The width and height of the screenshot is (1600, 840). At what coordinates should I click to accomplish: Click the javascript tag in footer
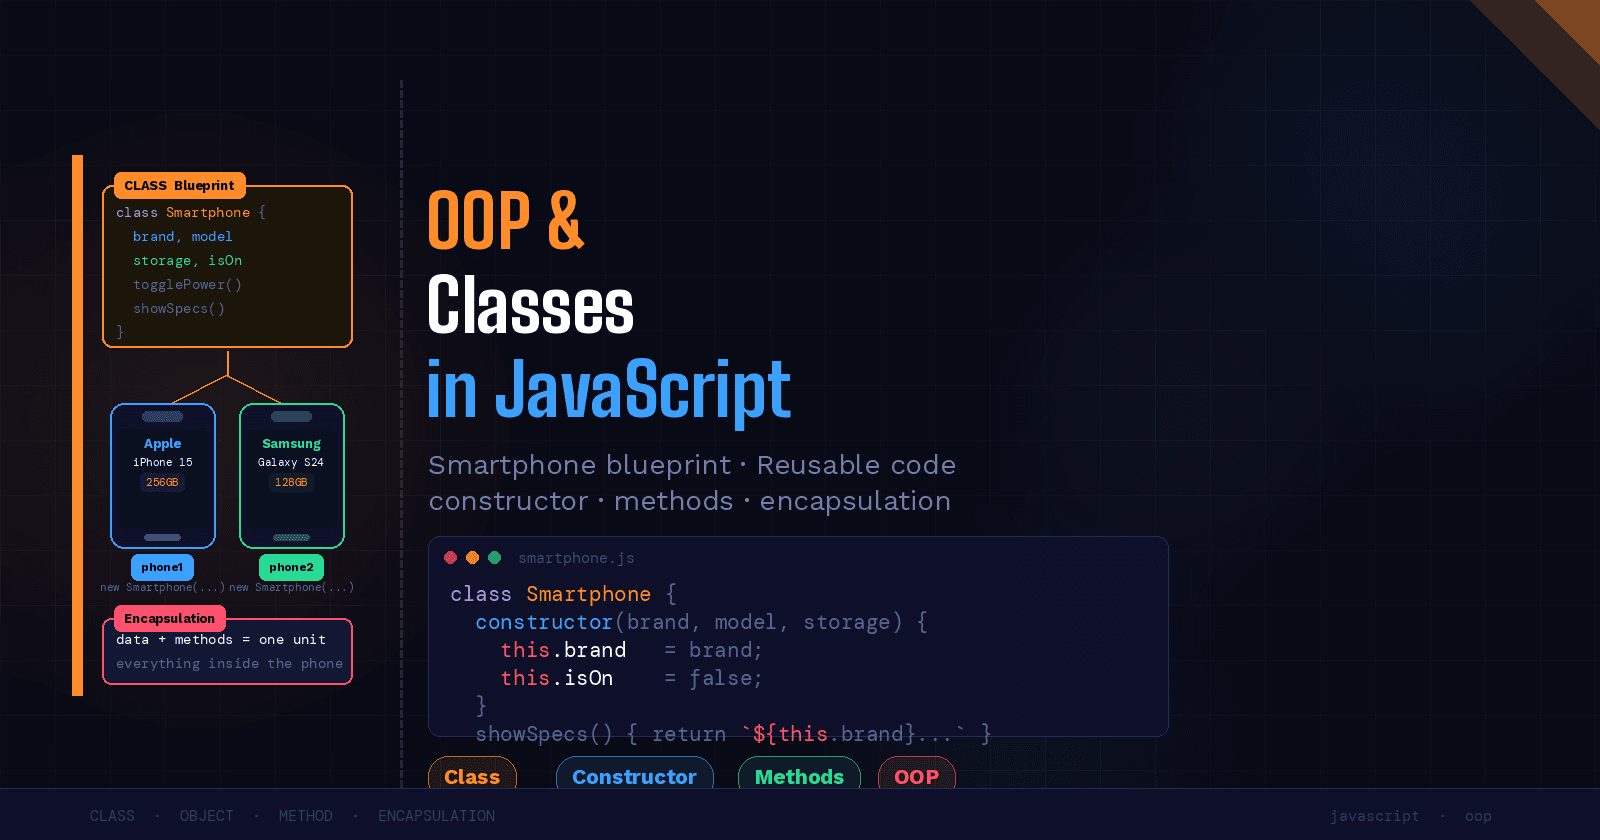(1374, 816)
